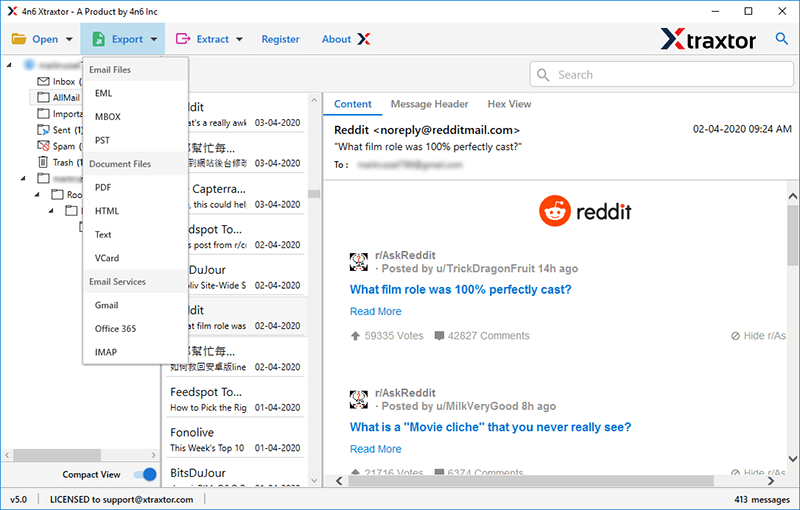Choose HTML export format
Image resolution: width=800 pixels, height=510 pixels.
click(x=135, y=211)
